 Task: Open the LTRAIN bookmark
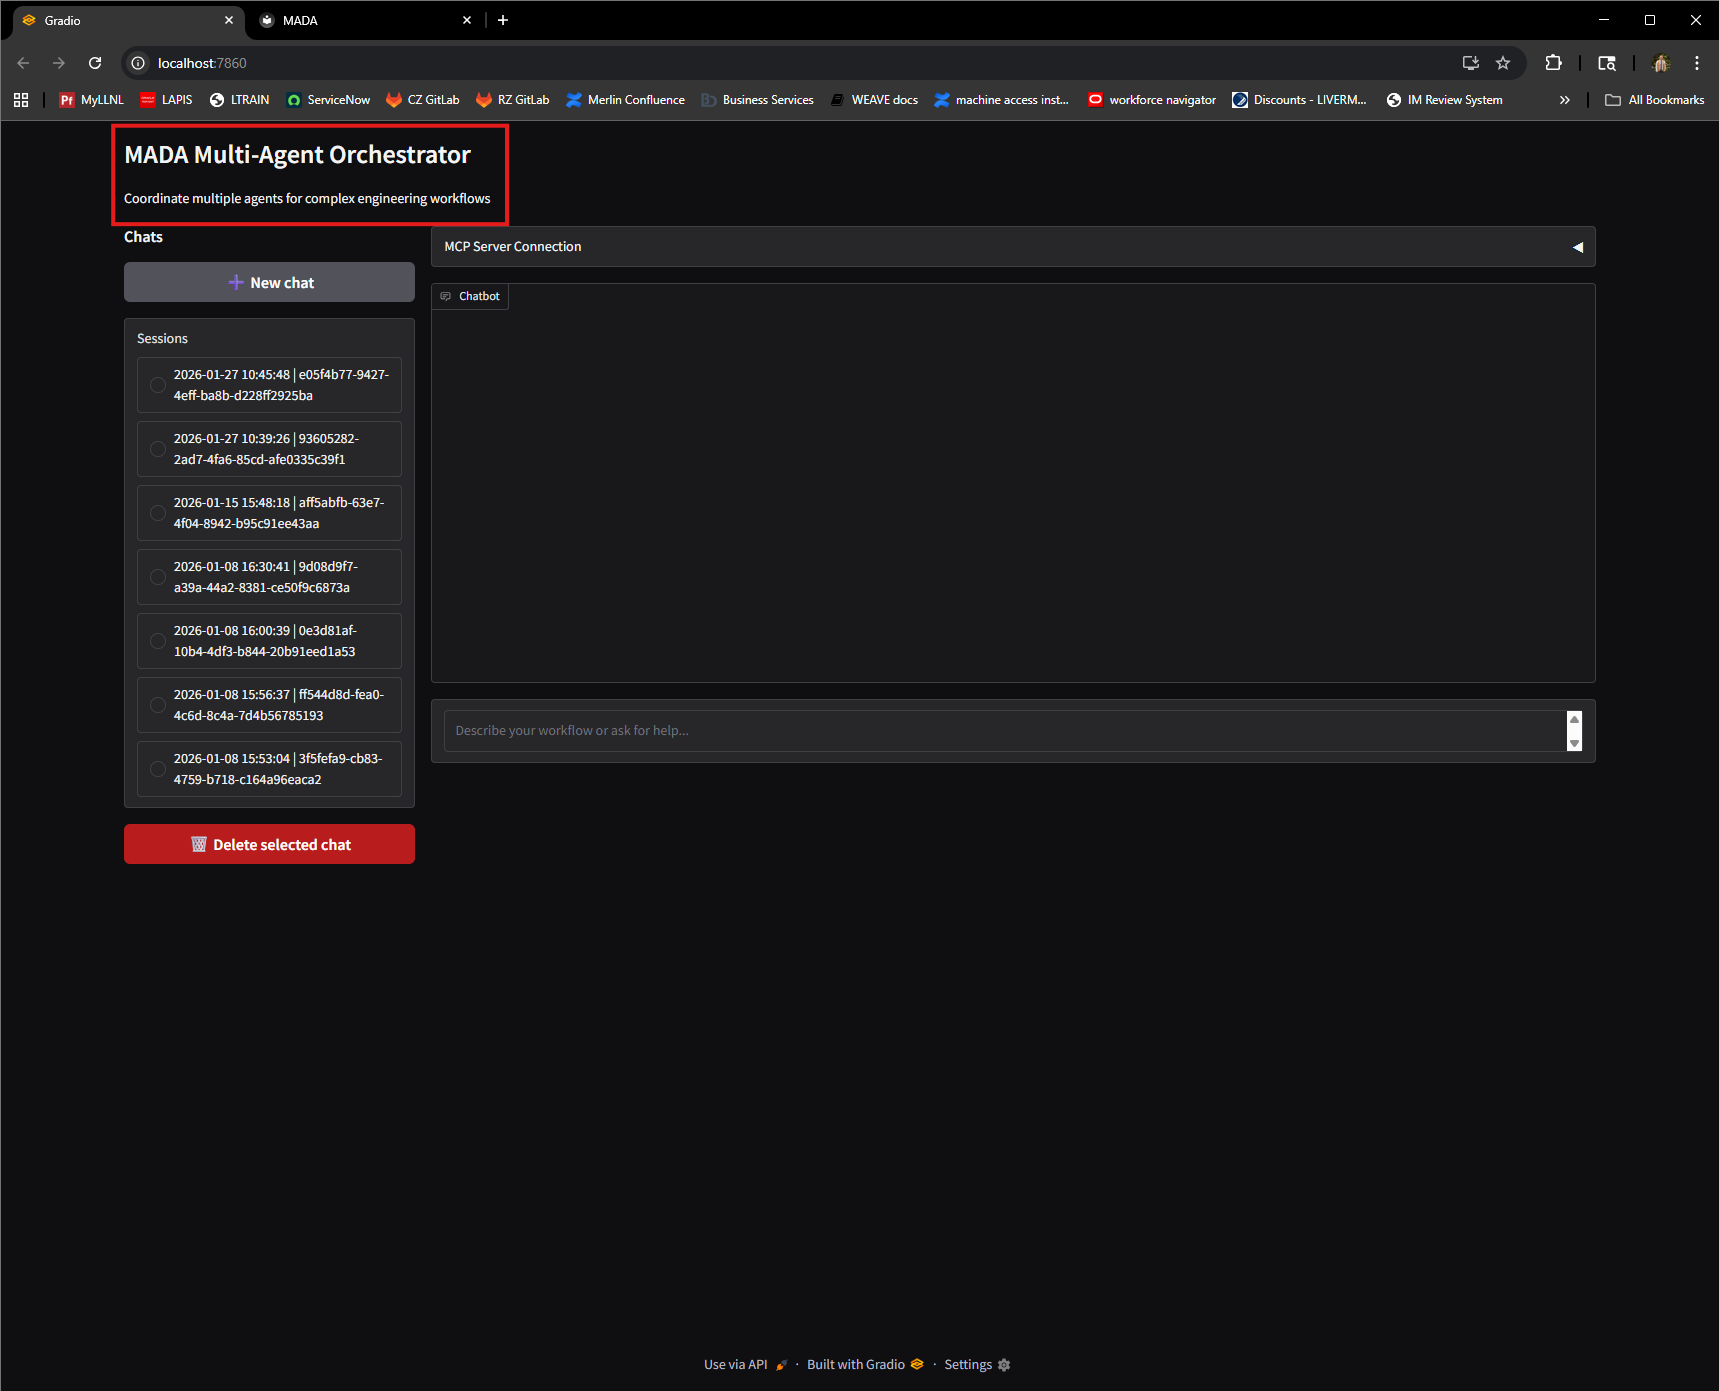coord(240,100)
